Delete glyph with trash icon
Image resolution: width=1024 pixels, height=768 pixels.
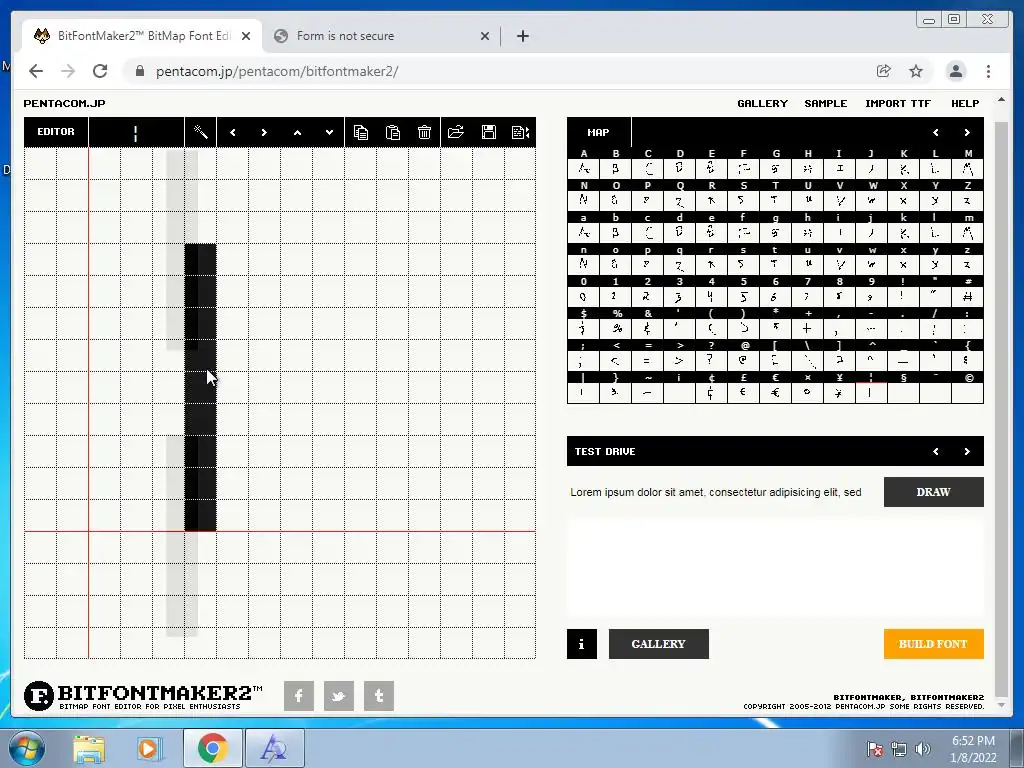click(424, 132)
